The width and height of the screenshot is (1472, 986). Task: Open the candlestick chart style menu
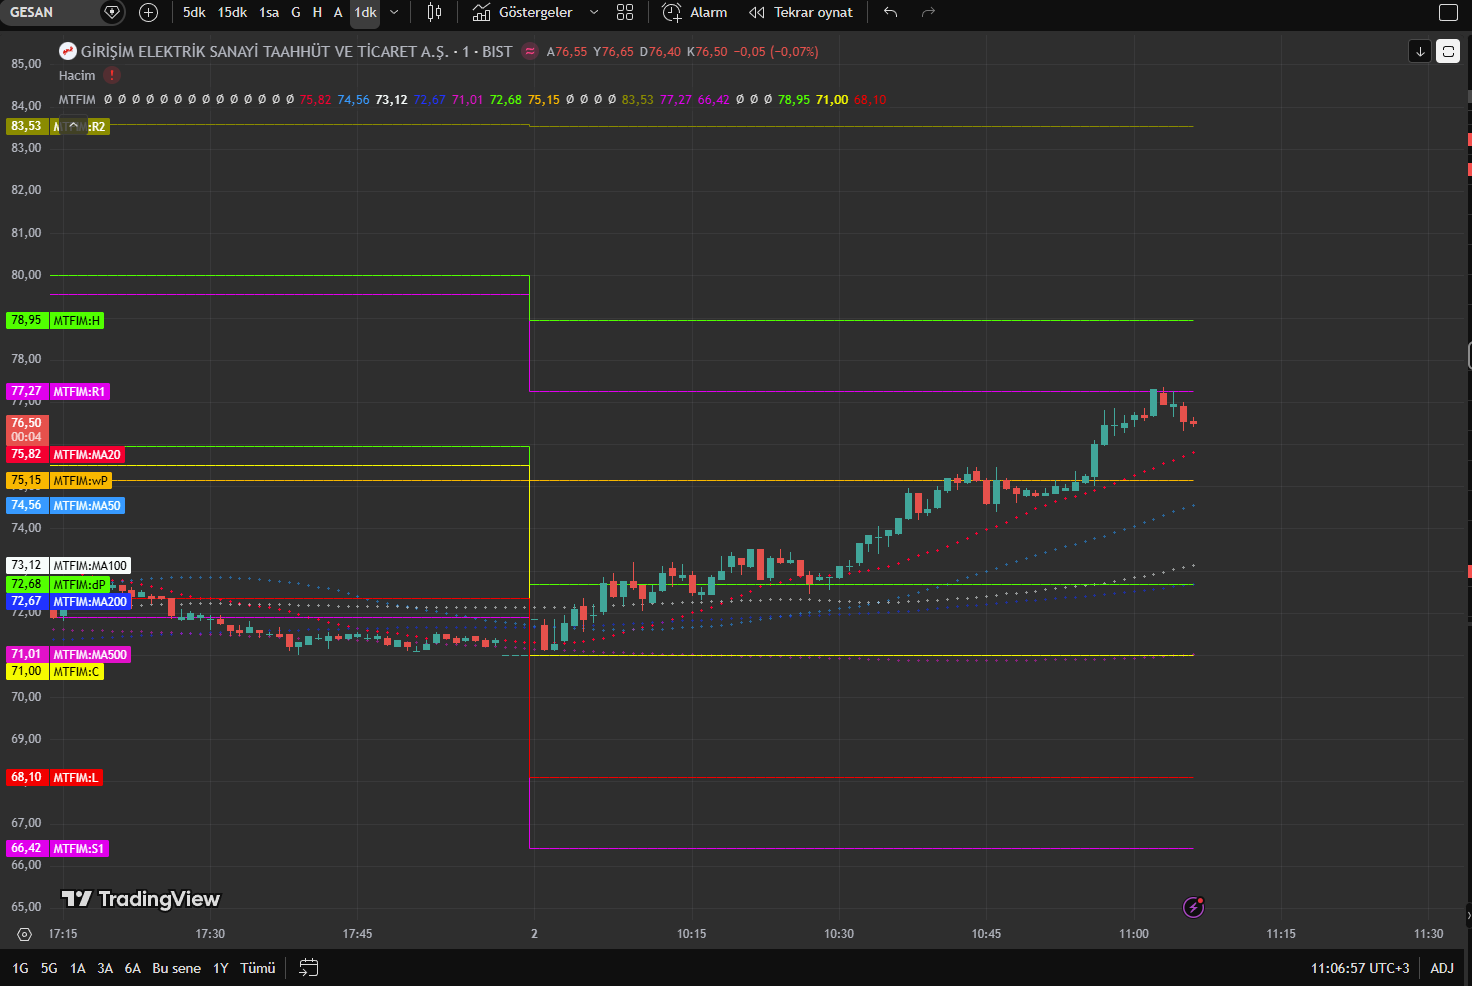pyautogui.click(x=434, y=13)
